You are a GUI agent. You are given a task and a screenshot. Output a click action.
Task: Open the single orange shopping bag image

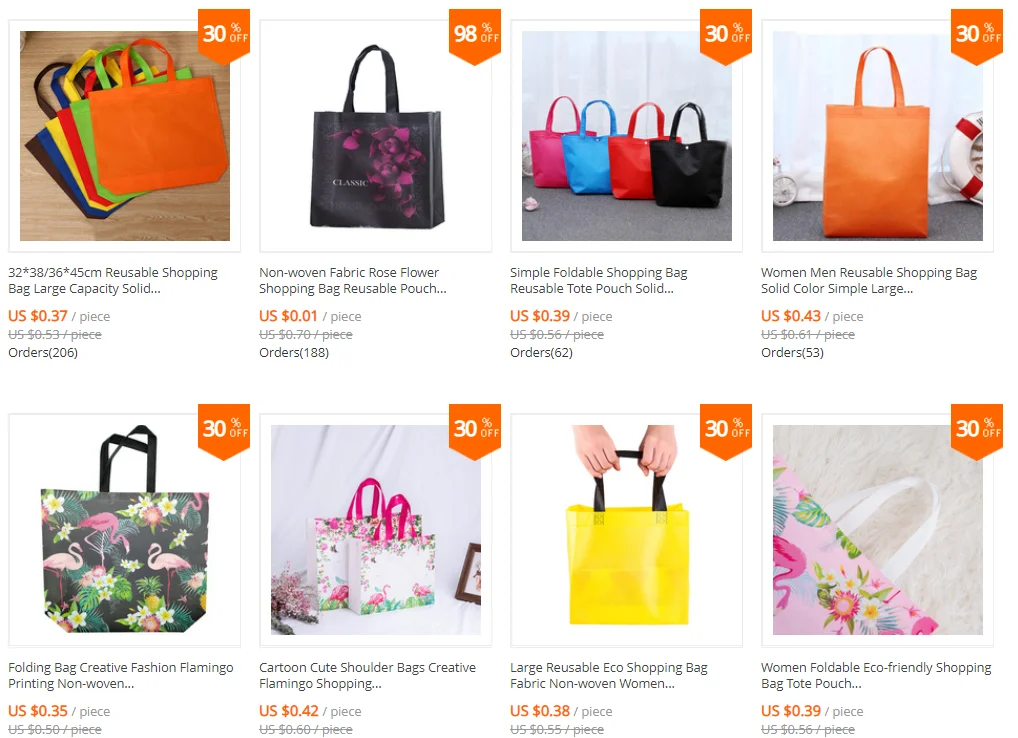coord(878,136)
